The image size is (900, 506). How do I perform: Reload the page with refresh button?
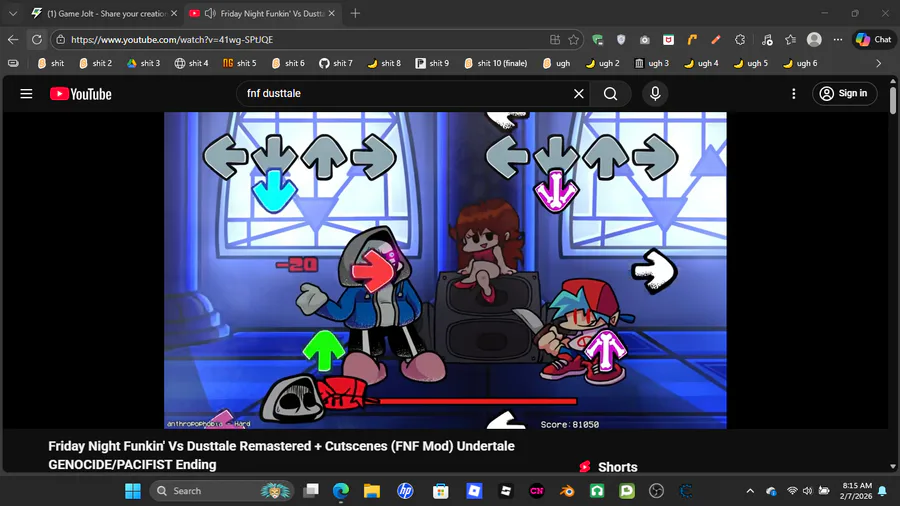[37, 40]
